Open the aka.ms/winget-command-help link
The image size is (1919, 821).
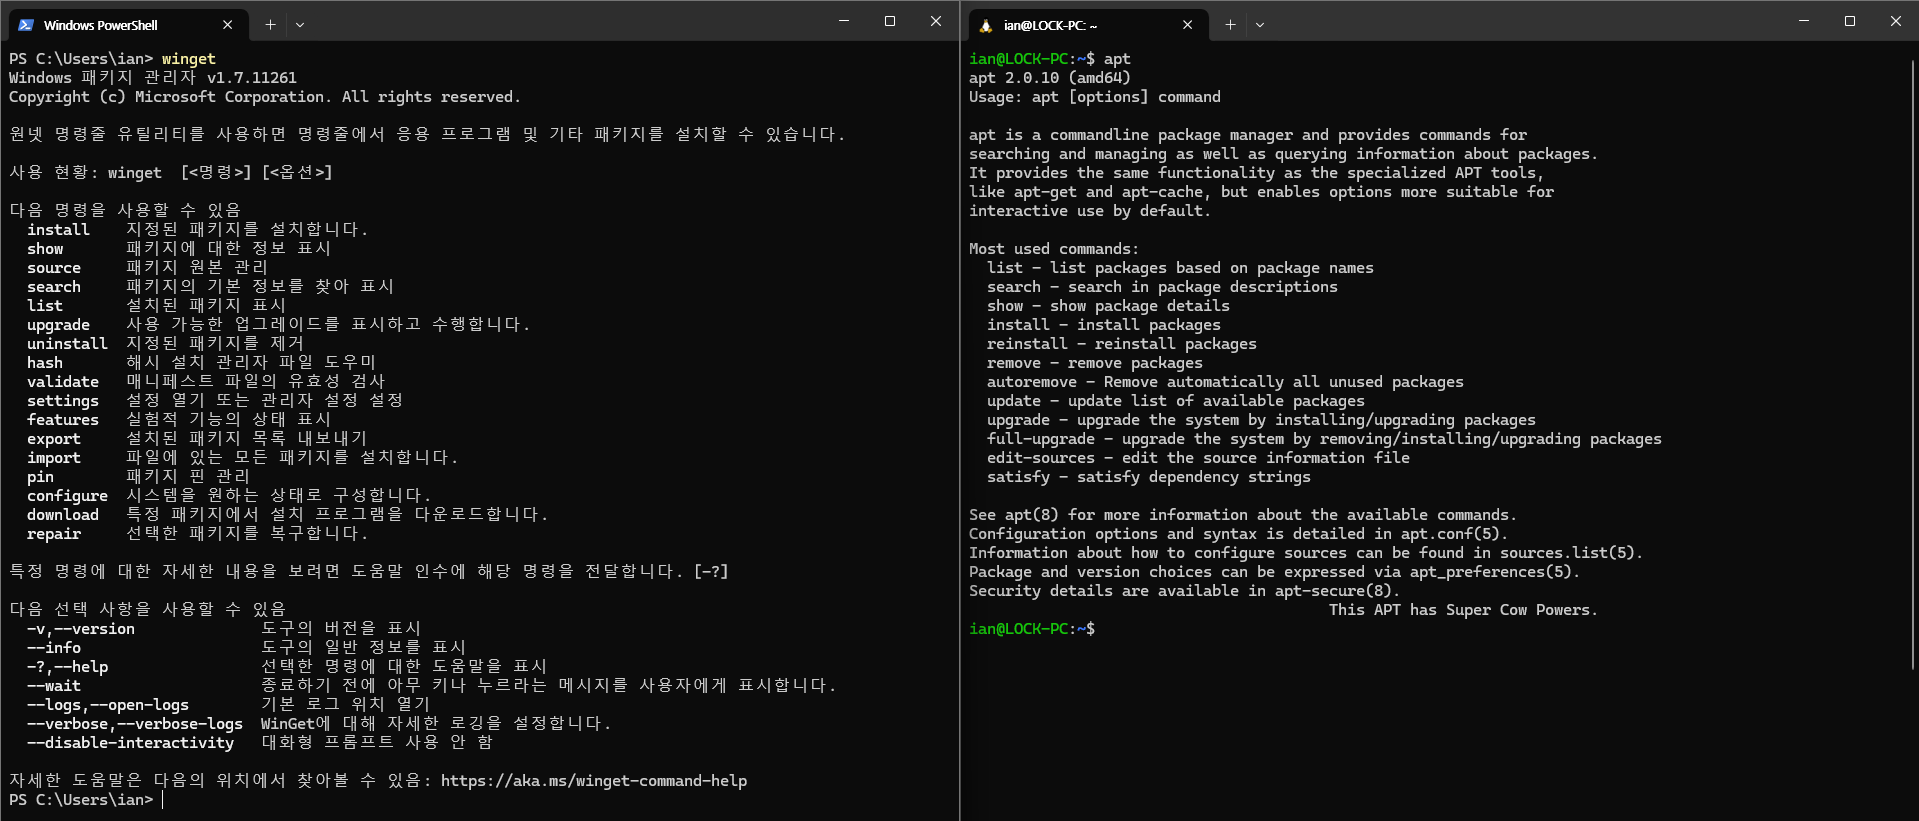tap(594, 781)
